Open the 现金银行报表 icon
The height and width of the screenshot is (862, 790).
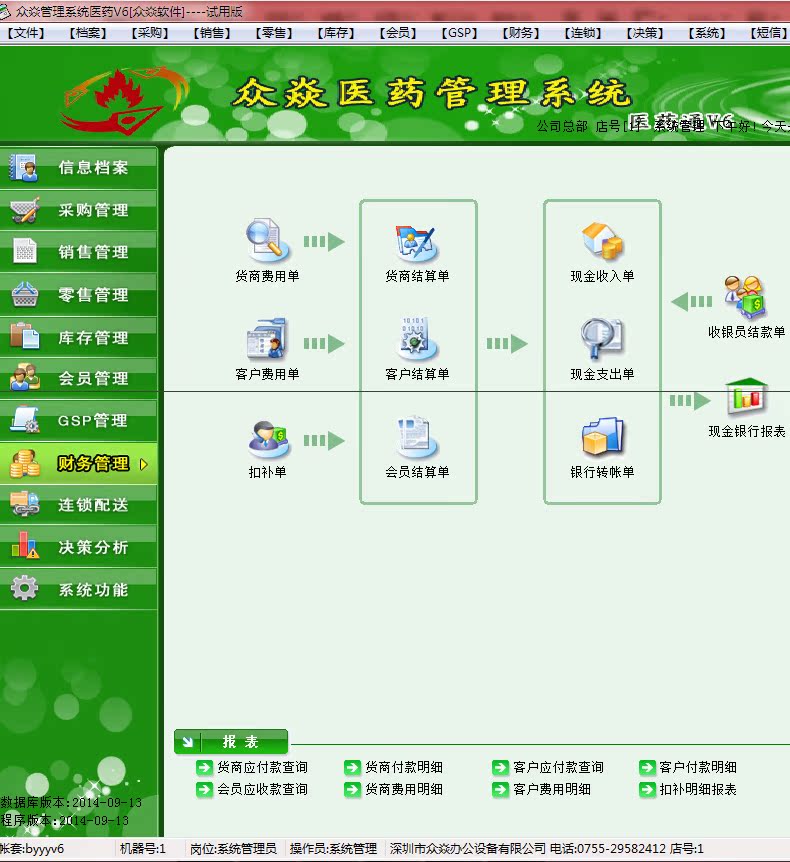(745, 397)
